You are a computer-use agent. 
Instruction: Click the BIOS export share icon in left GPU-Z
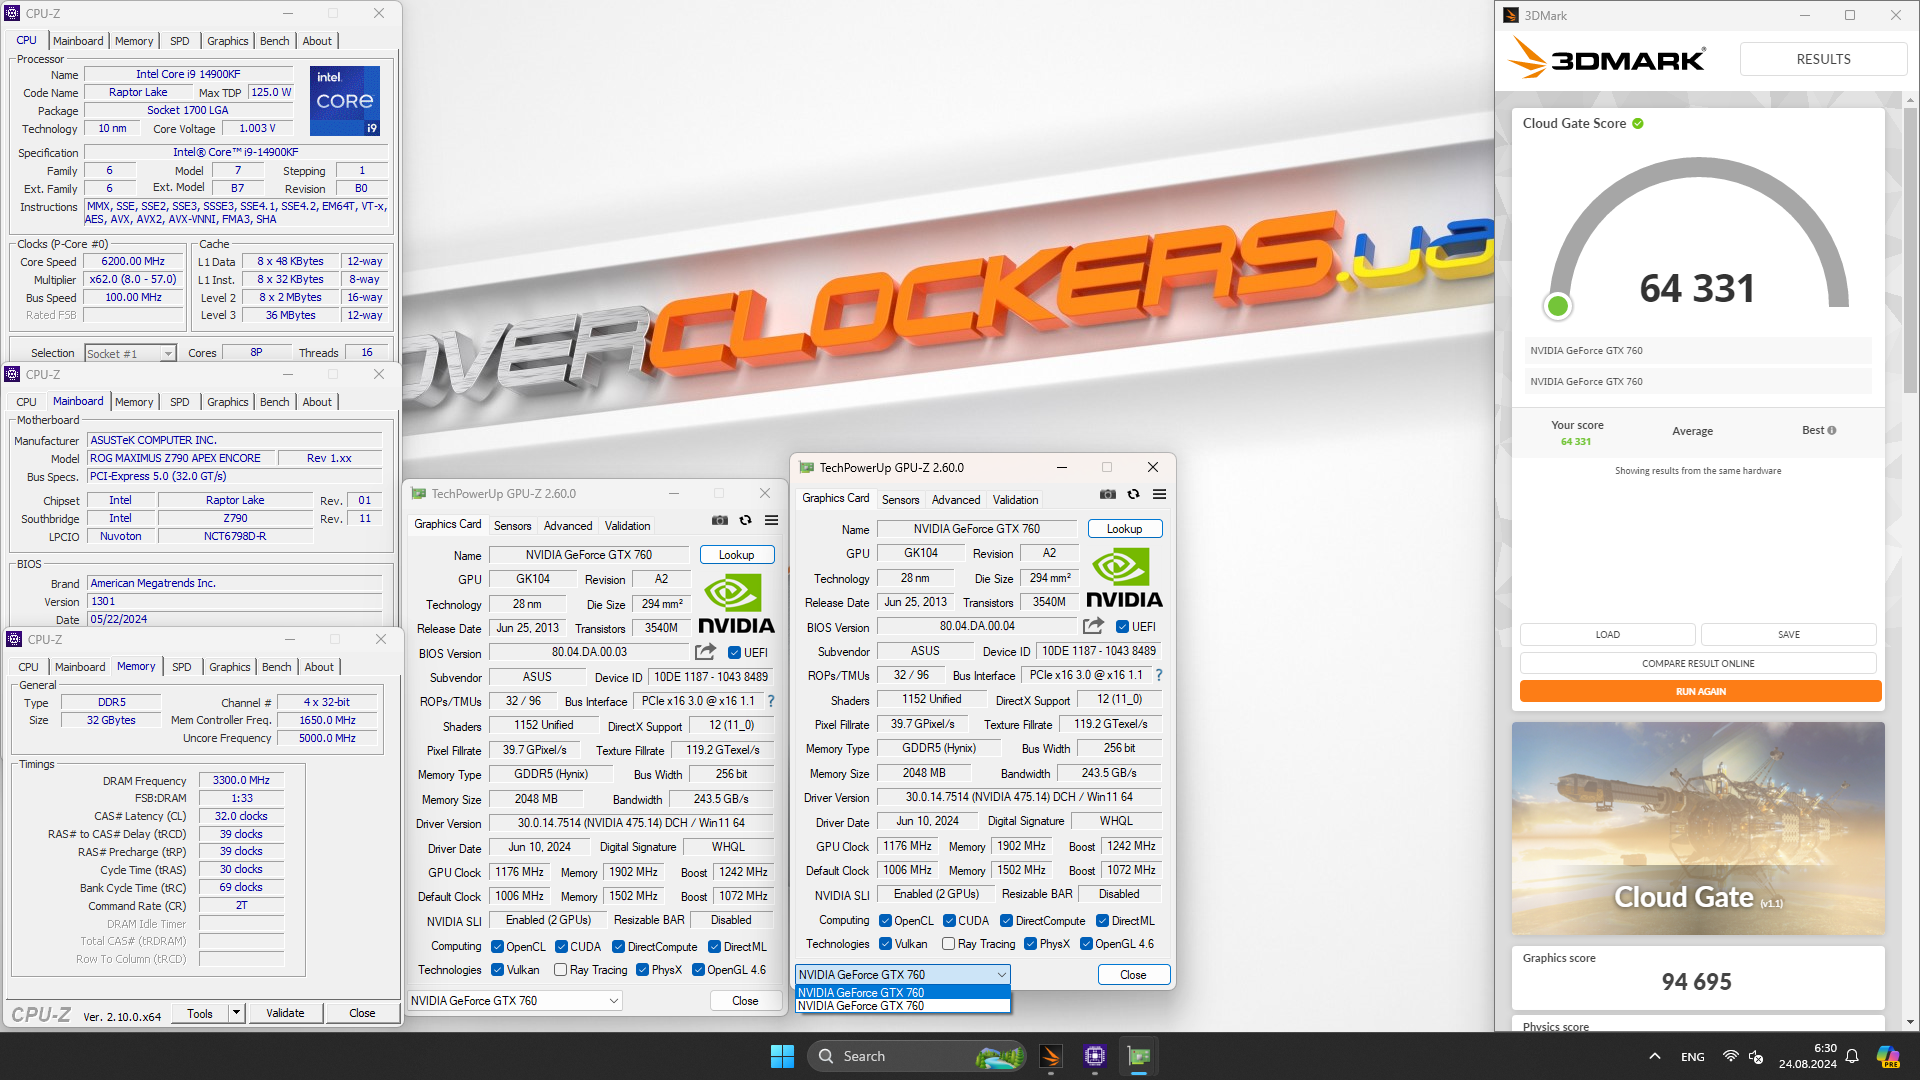[x=705, y=652]
